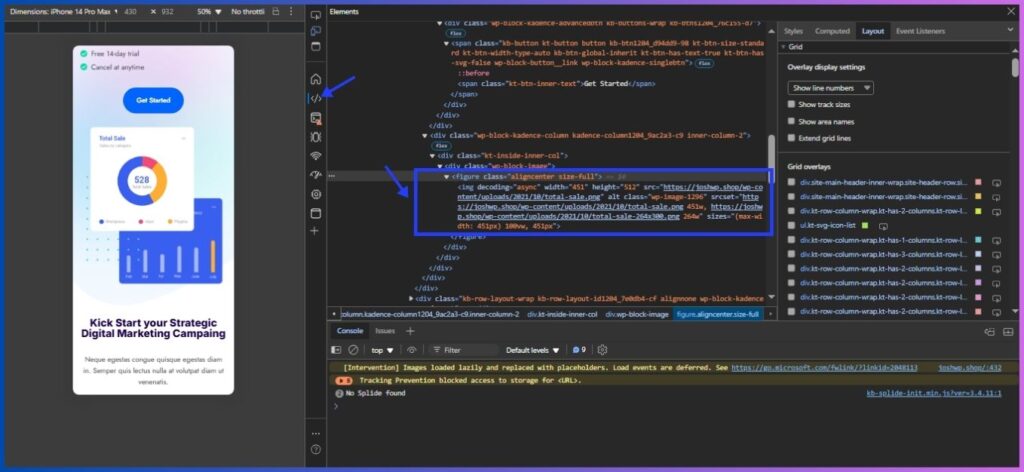
Task: Click the Welcome home icon in DevTools sidebar
Action: pos(316,79)
